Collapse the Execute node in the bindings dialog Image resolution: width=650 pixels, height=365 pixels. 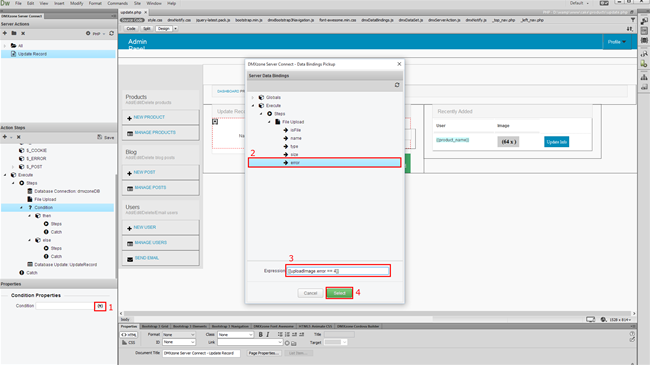[252, 106]
